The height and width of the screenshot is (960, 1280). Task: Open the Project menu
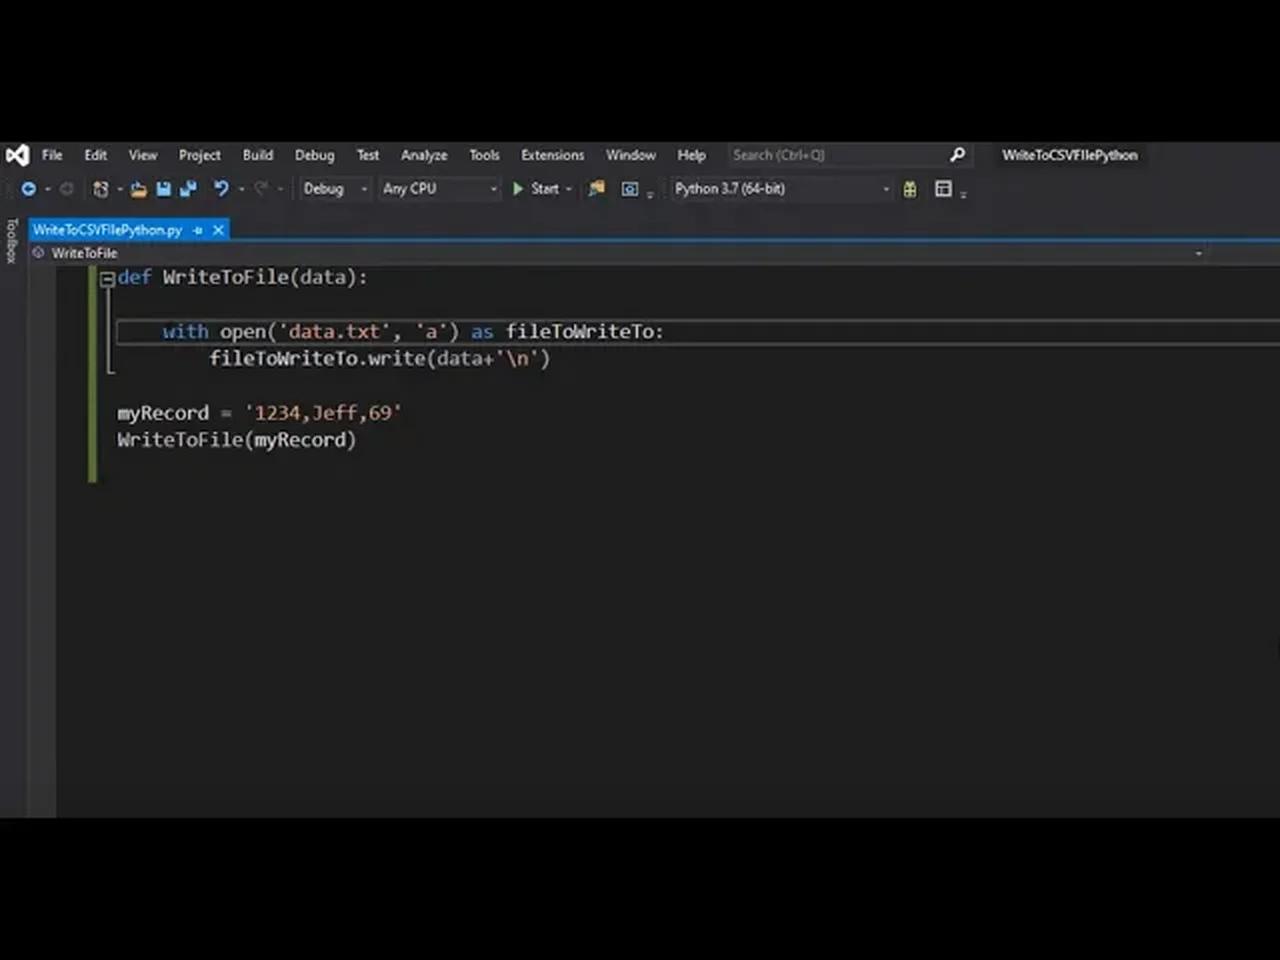pyautogui.click(x=199, y=155)
